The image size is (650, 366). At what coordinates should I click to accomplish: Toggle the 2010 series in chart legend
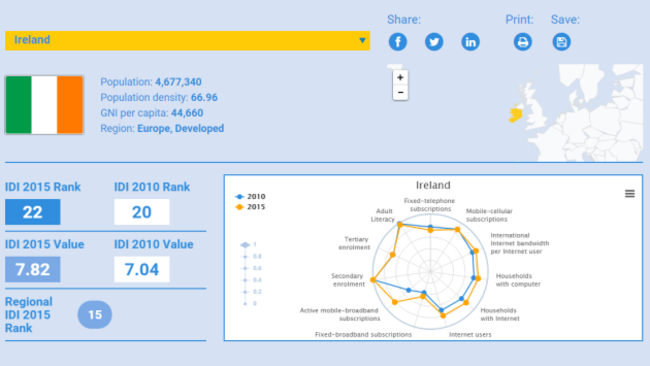point(250,196)
